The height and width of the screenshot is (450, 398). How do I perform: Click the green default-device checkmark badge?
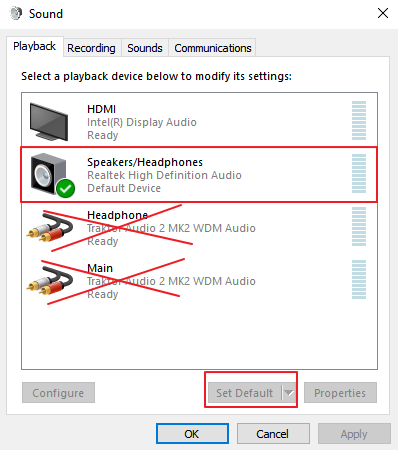pyautogui.click(x=66, y=188)
